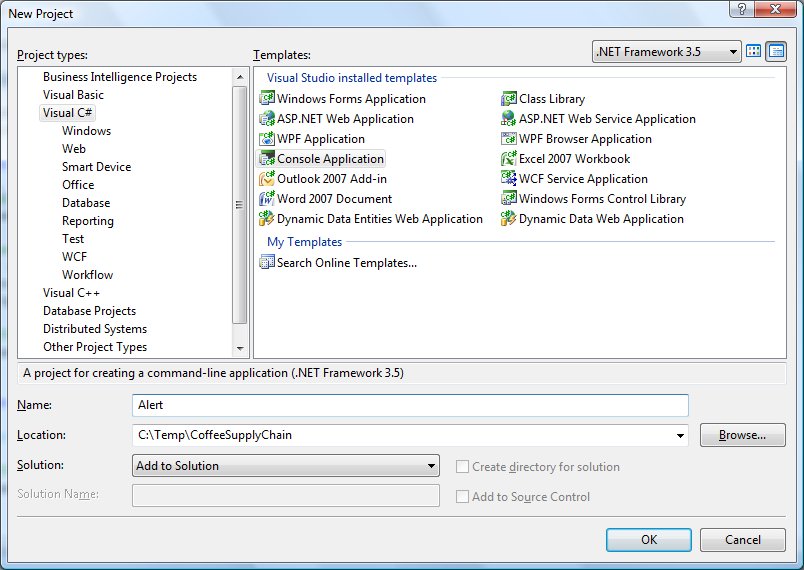Click the WCF Service Application label
The width and height of the screenshot is (804, 570).
[x=584, y=179]
